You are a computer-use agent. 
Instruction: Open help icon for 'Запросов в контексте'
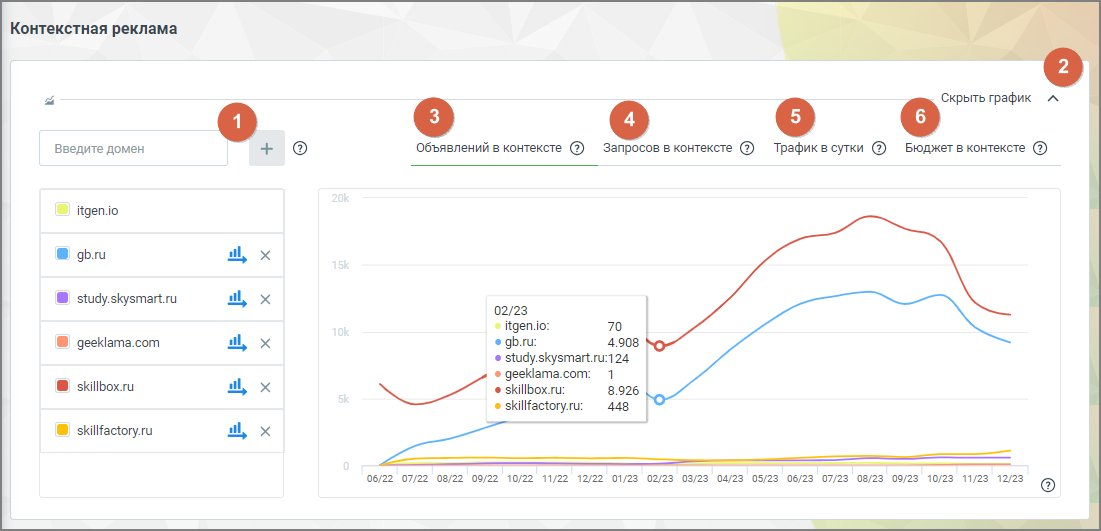coord(747,148)
